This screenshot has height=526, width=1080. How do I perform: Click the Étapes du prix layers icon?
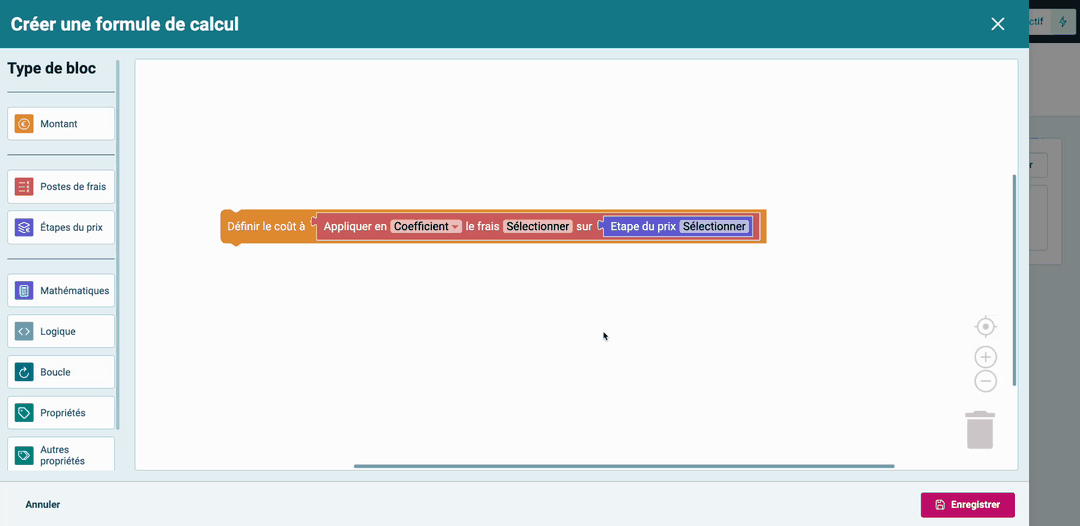pyautogui.click(x=24, y=227)
